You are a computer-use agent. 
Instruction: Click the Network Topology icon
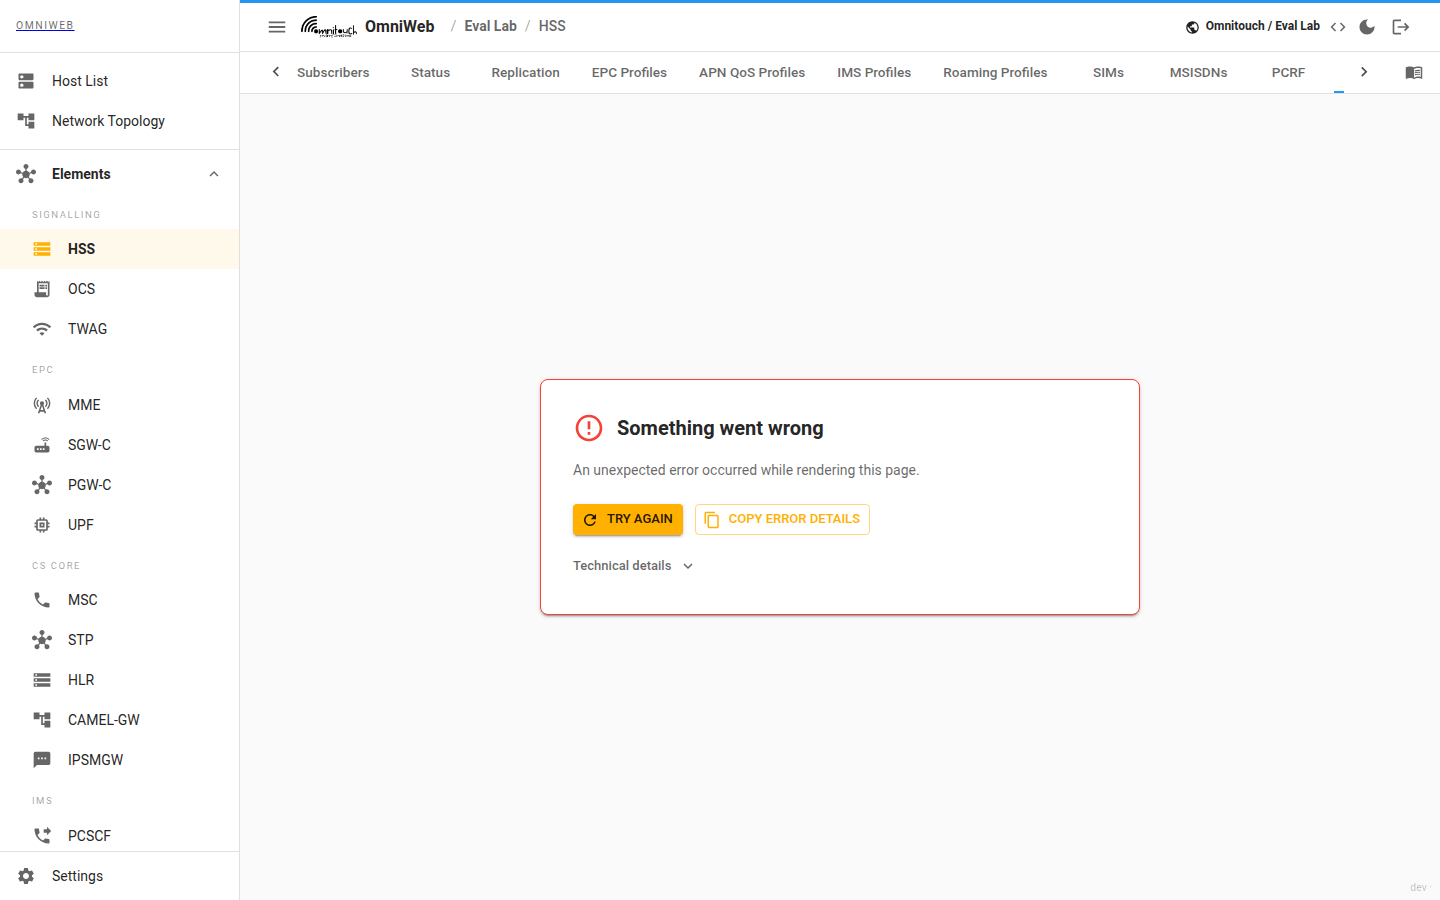pyautogui.click(x=26, y=121)
